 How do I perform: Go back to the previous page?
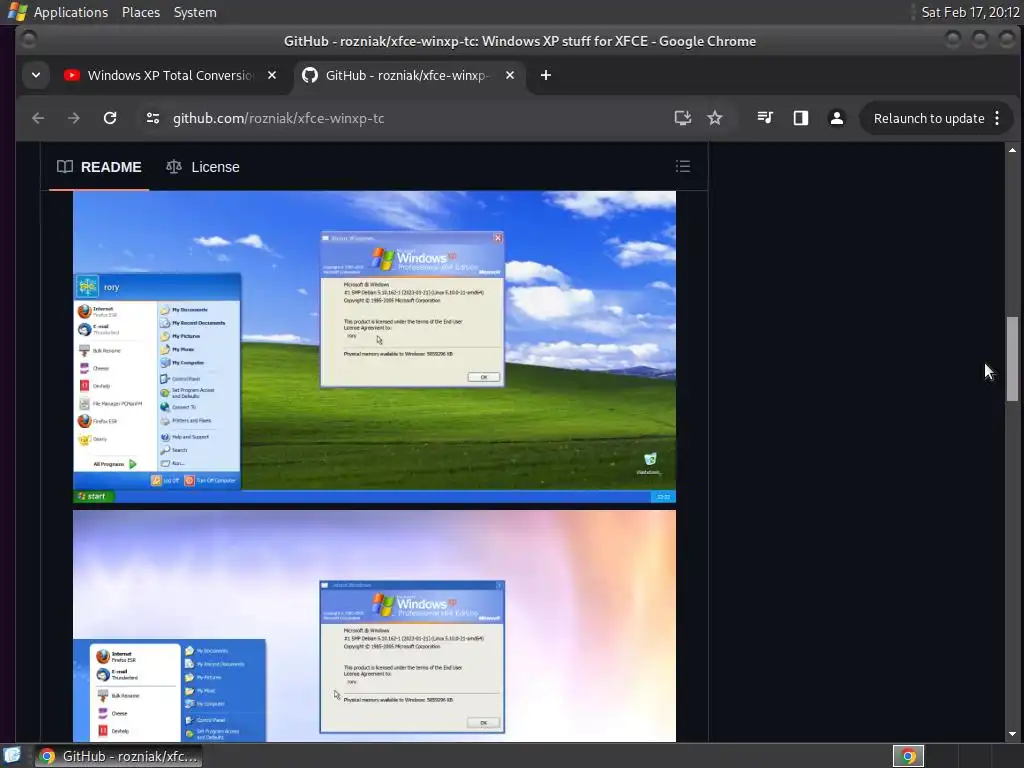click(38, 118)
